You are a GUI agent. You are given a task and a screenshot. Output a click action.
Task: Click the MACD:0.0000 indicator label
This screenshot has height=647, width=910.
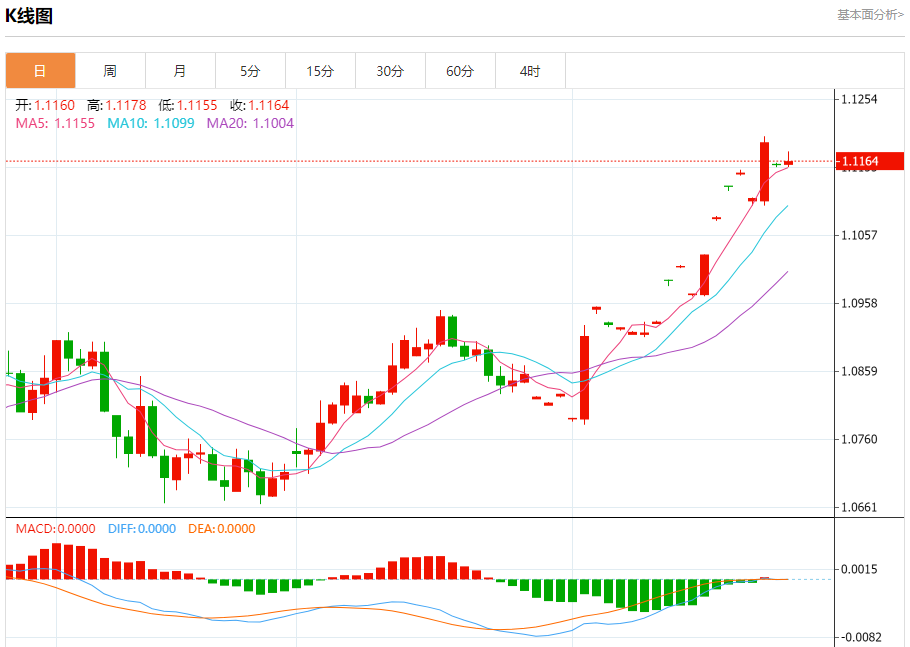(x=55, y=529)
